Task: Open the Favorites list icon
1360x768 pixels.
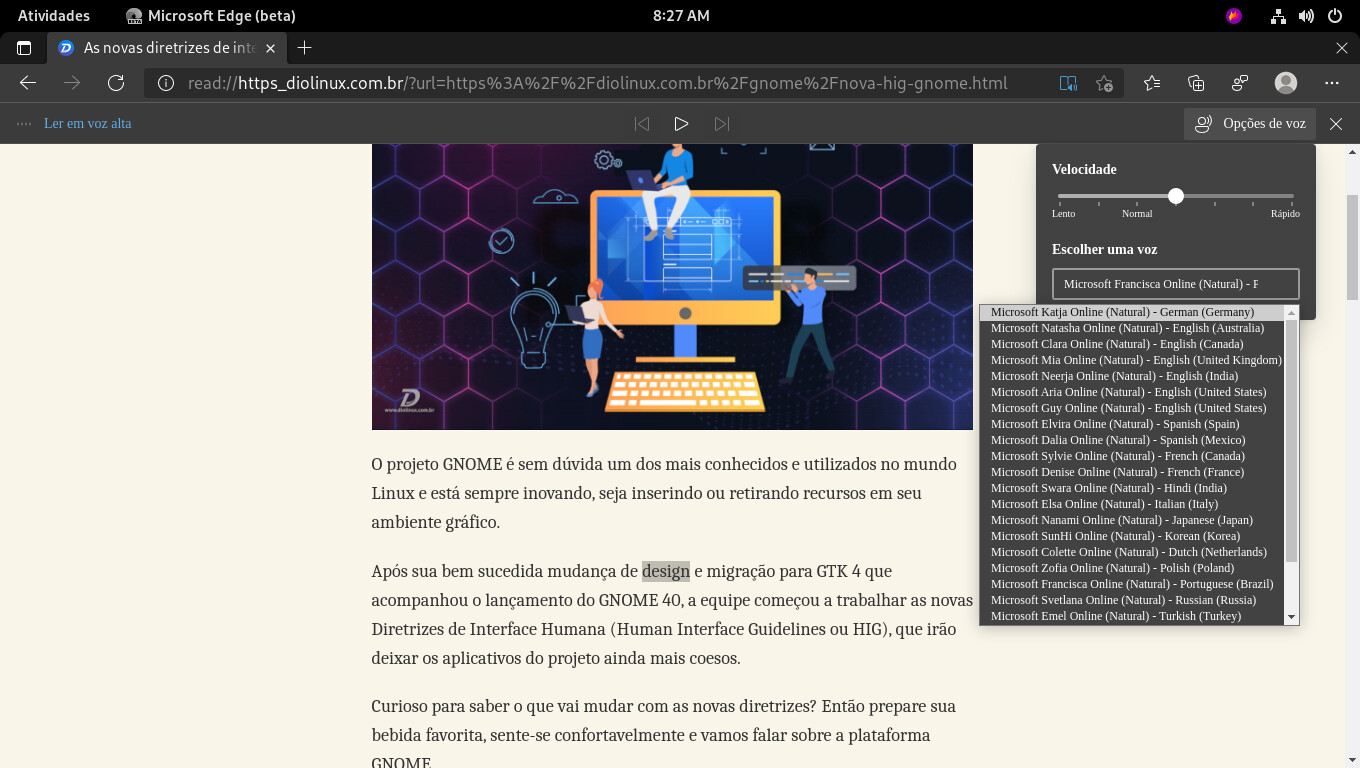Action: click(1152, 83)
